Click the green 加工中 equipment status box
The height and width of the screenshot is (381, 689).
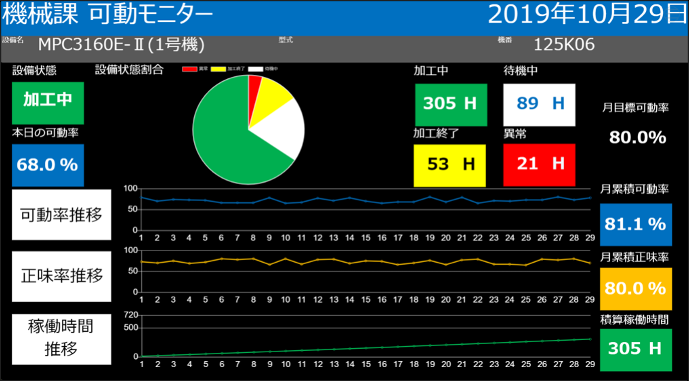48,103
